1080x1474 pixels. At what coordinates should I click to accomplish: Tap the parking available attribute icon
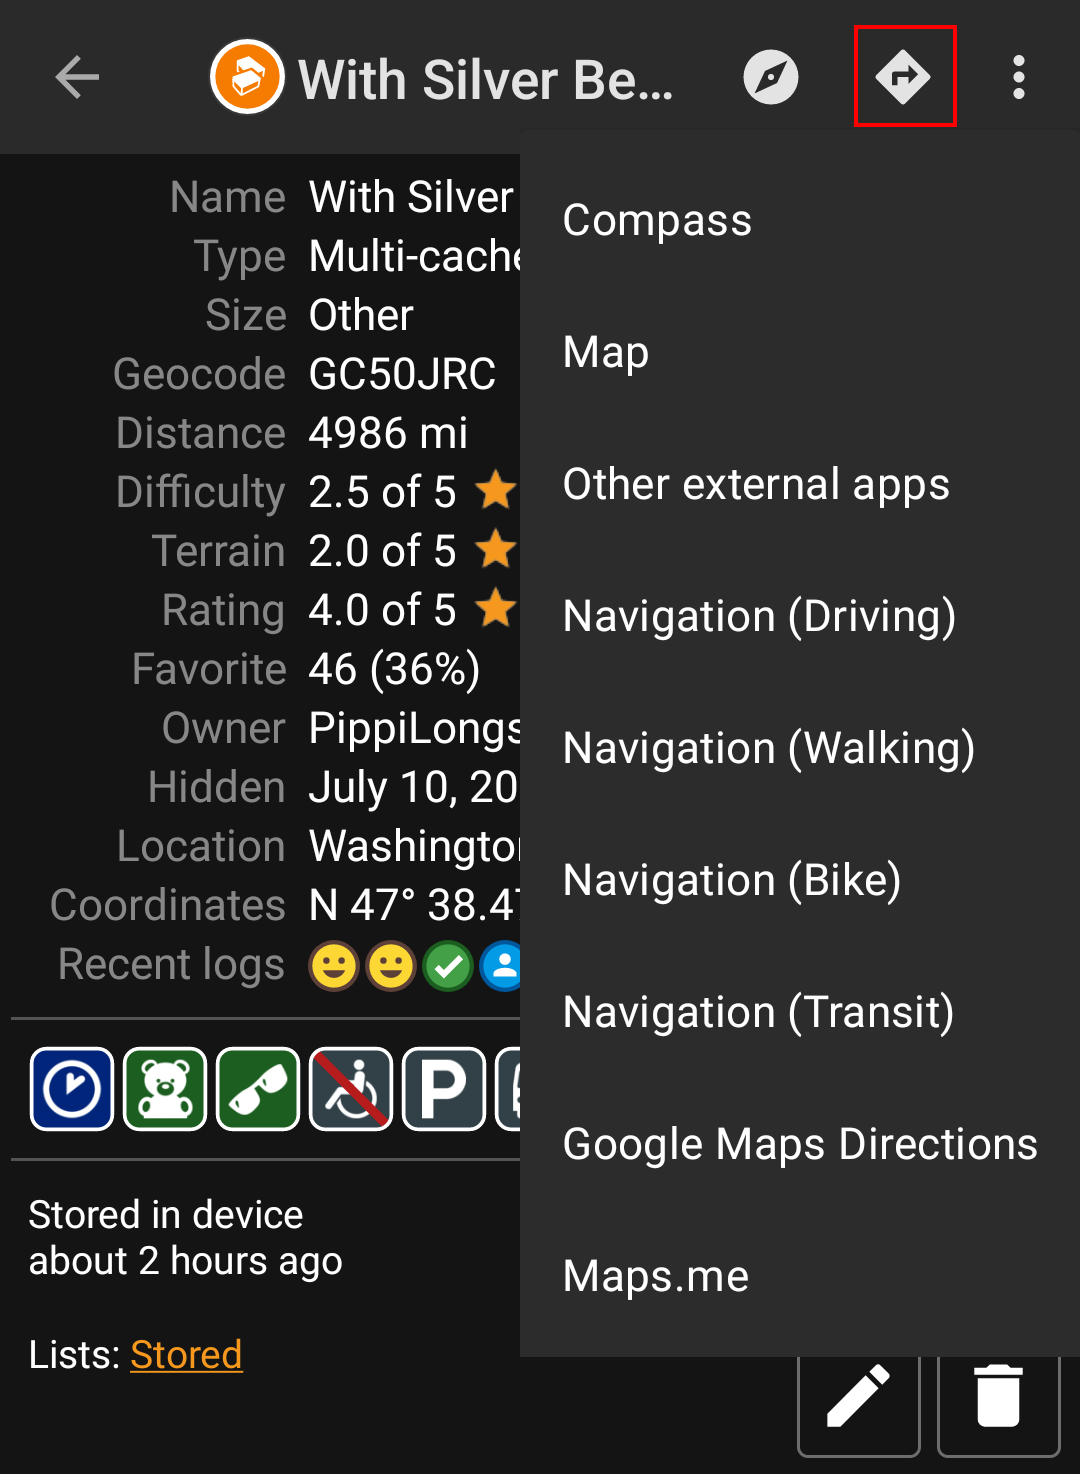(444, 1089)
